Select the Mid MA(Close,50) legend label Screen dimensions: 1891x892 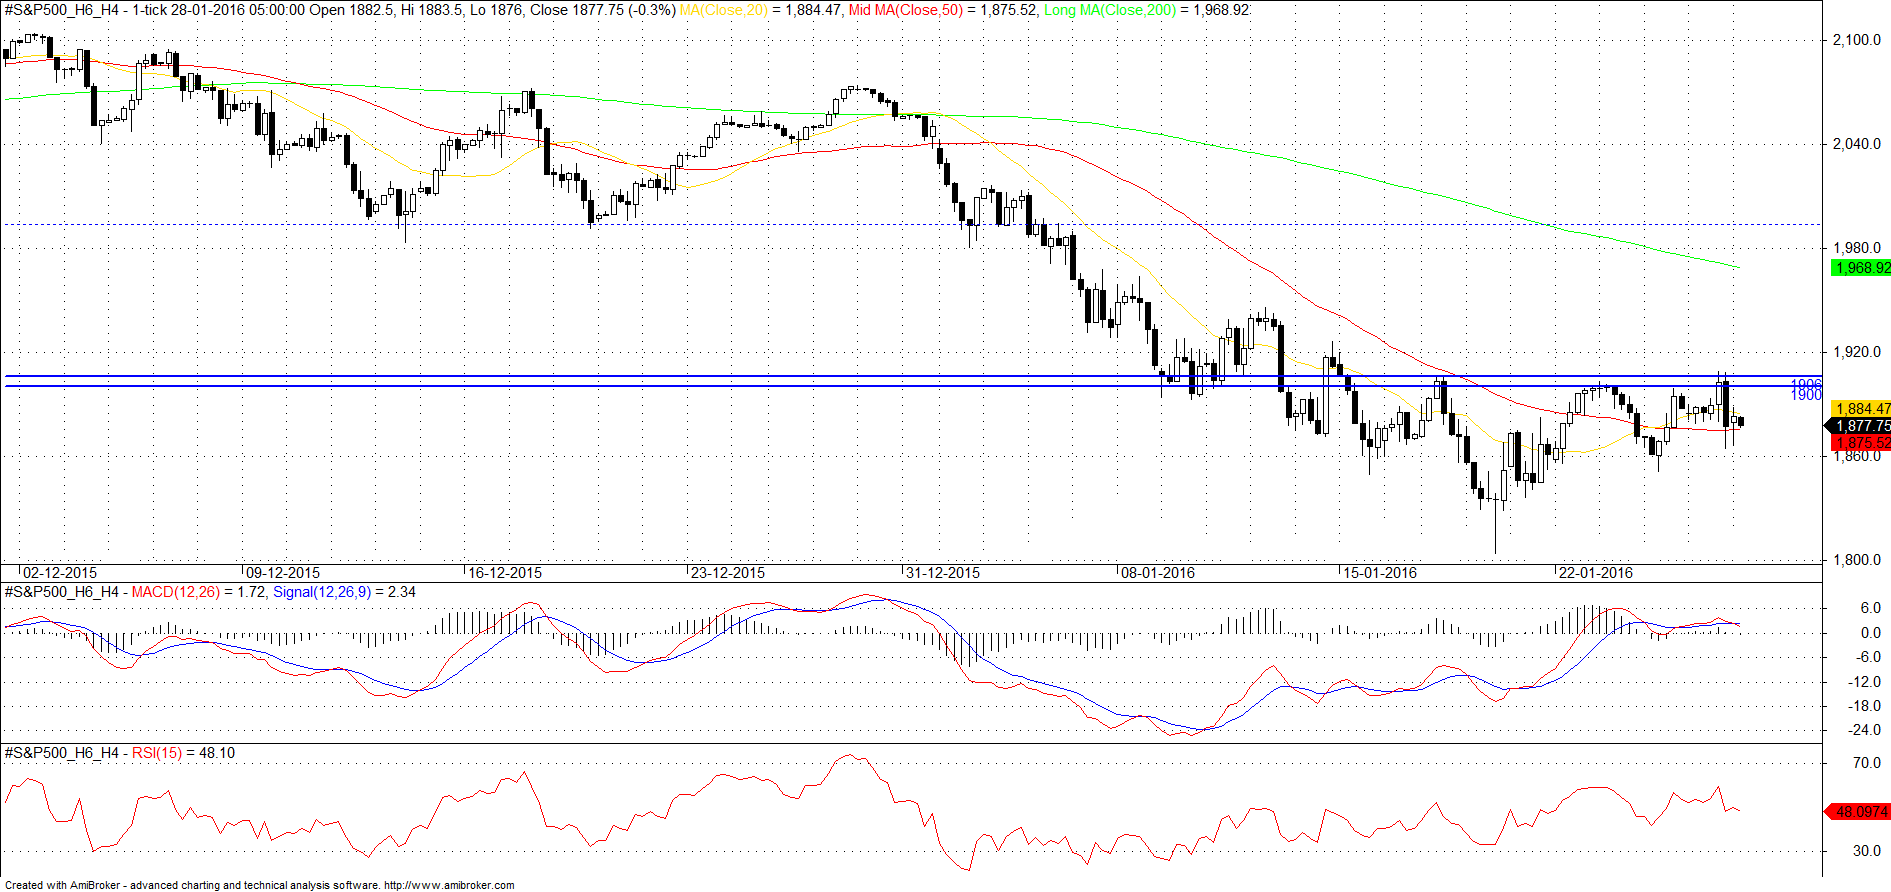(905, 10)
